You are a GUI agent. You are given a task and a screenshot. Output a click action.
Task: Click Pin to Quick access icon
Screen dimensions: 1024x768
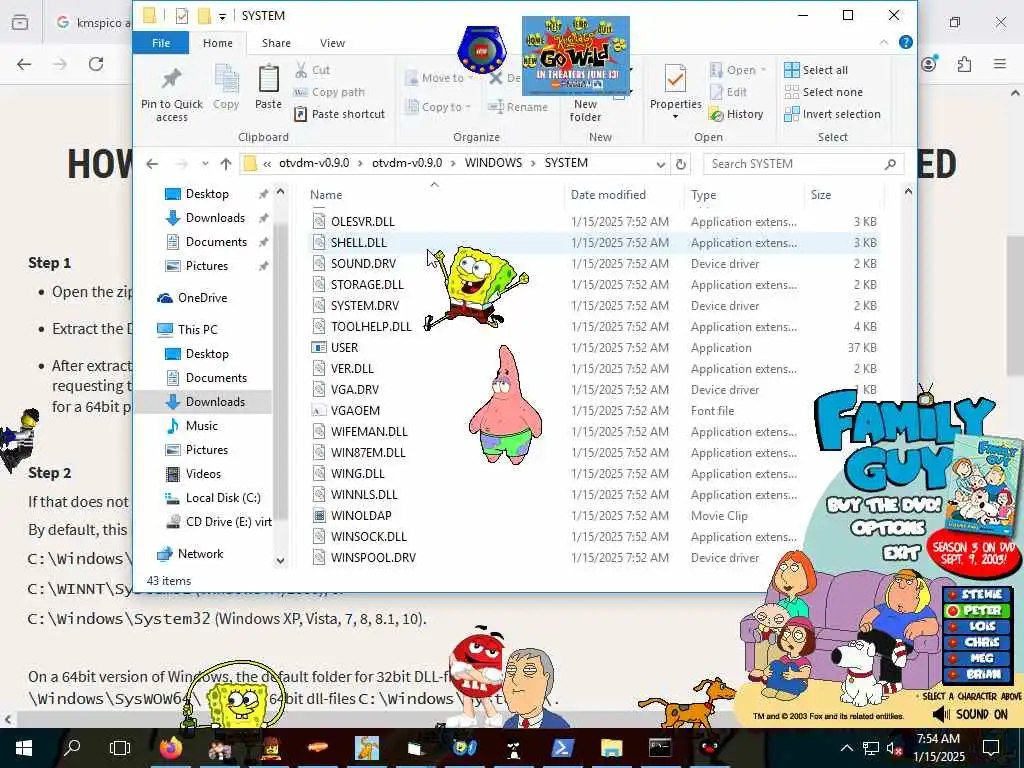171,79
